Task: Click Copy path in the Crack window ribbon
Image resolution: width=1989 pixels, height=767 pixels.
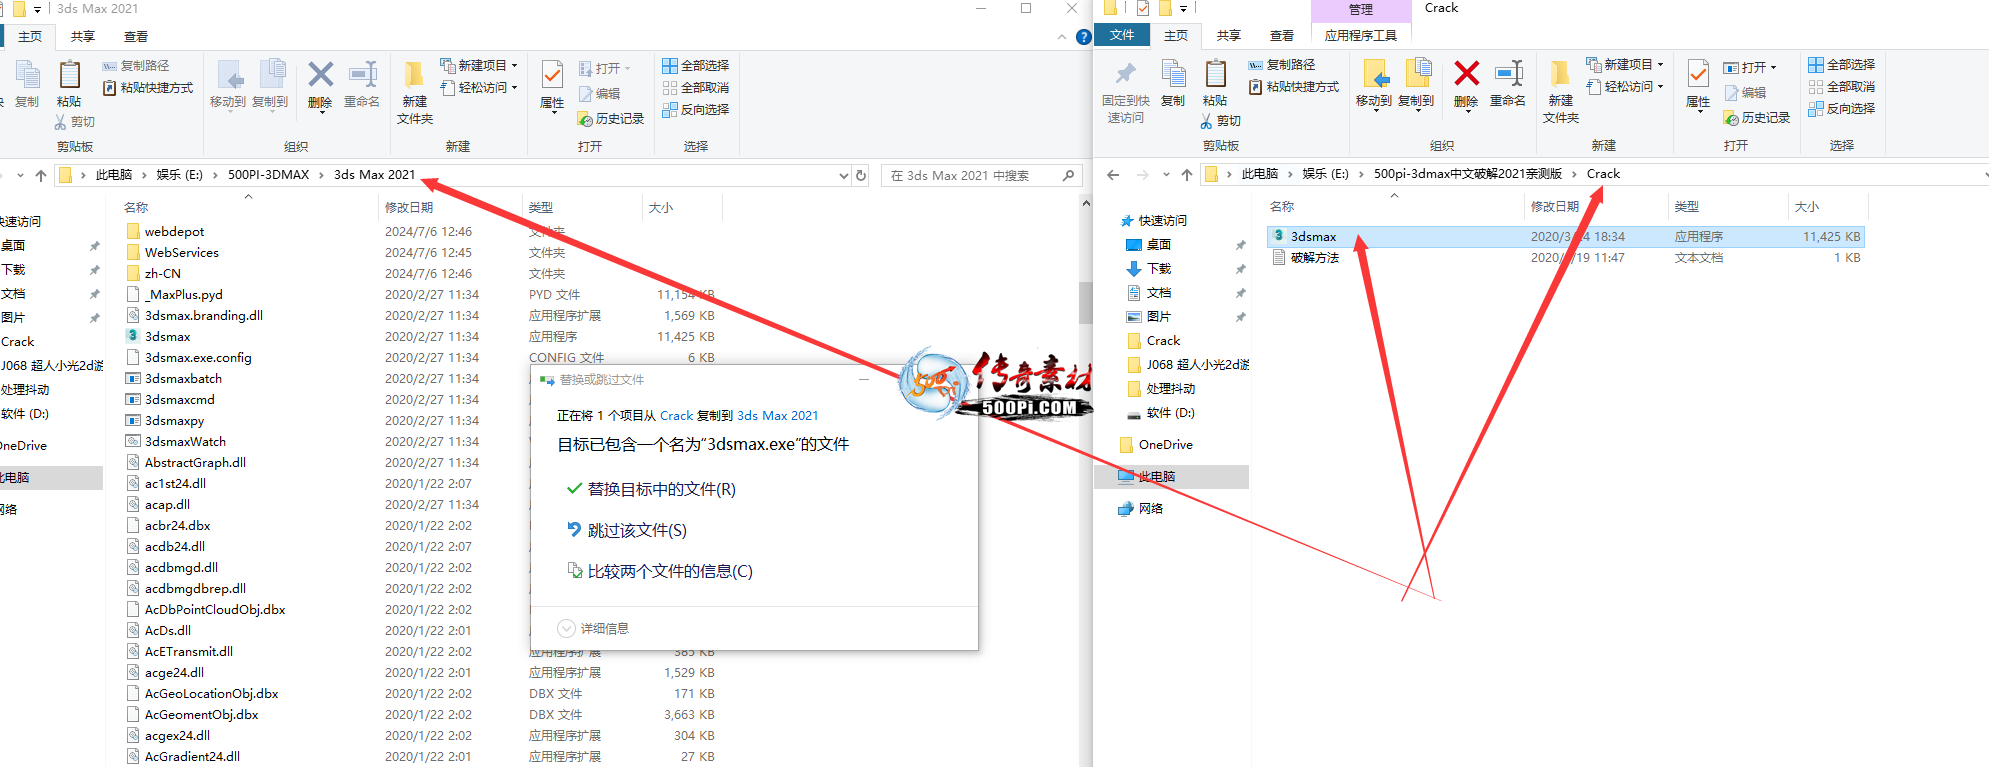Action: pos(1282,64)
